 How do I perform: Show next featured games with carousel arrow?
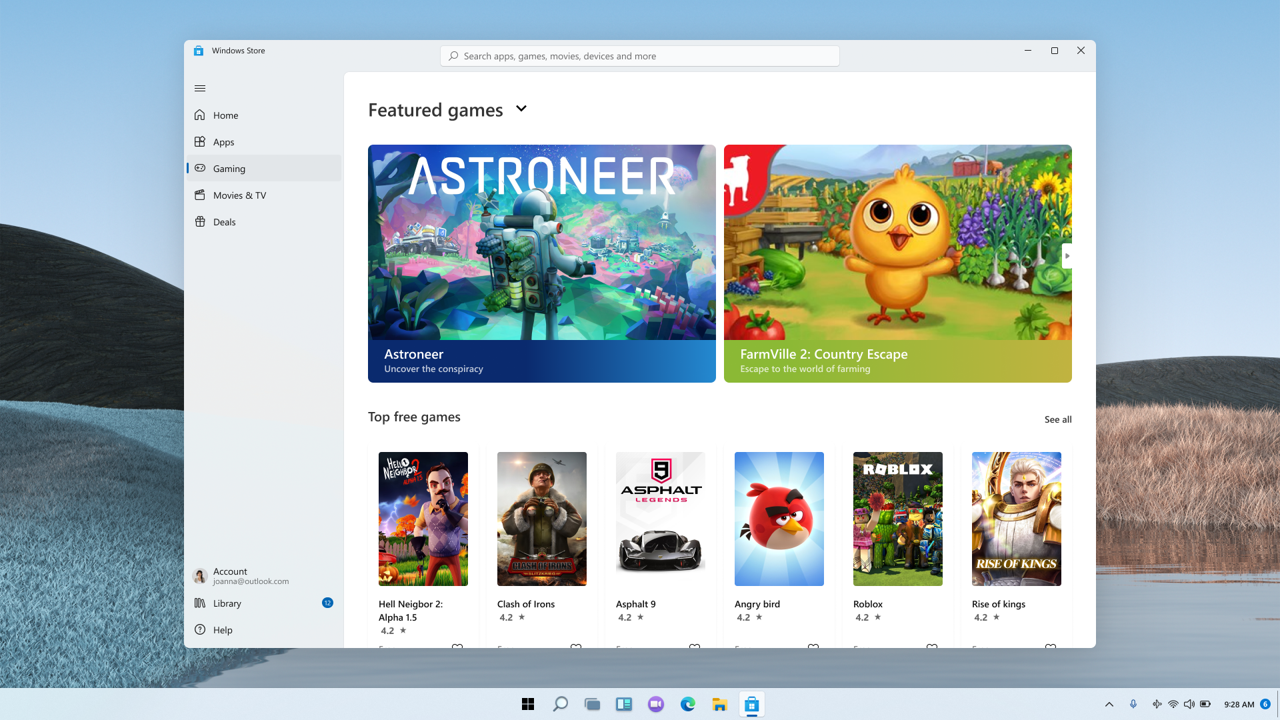(x=1067, y=256)
